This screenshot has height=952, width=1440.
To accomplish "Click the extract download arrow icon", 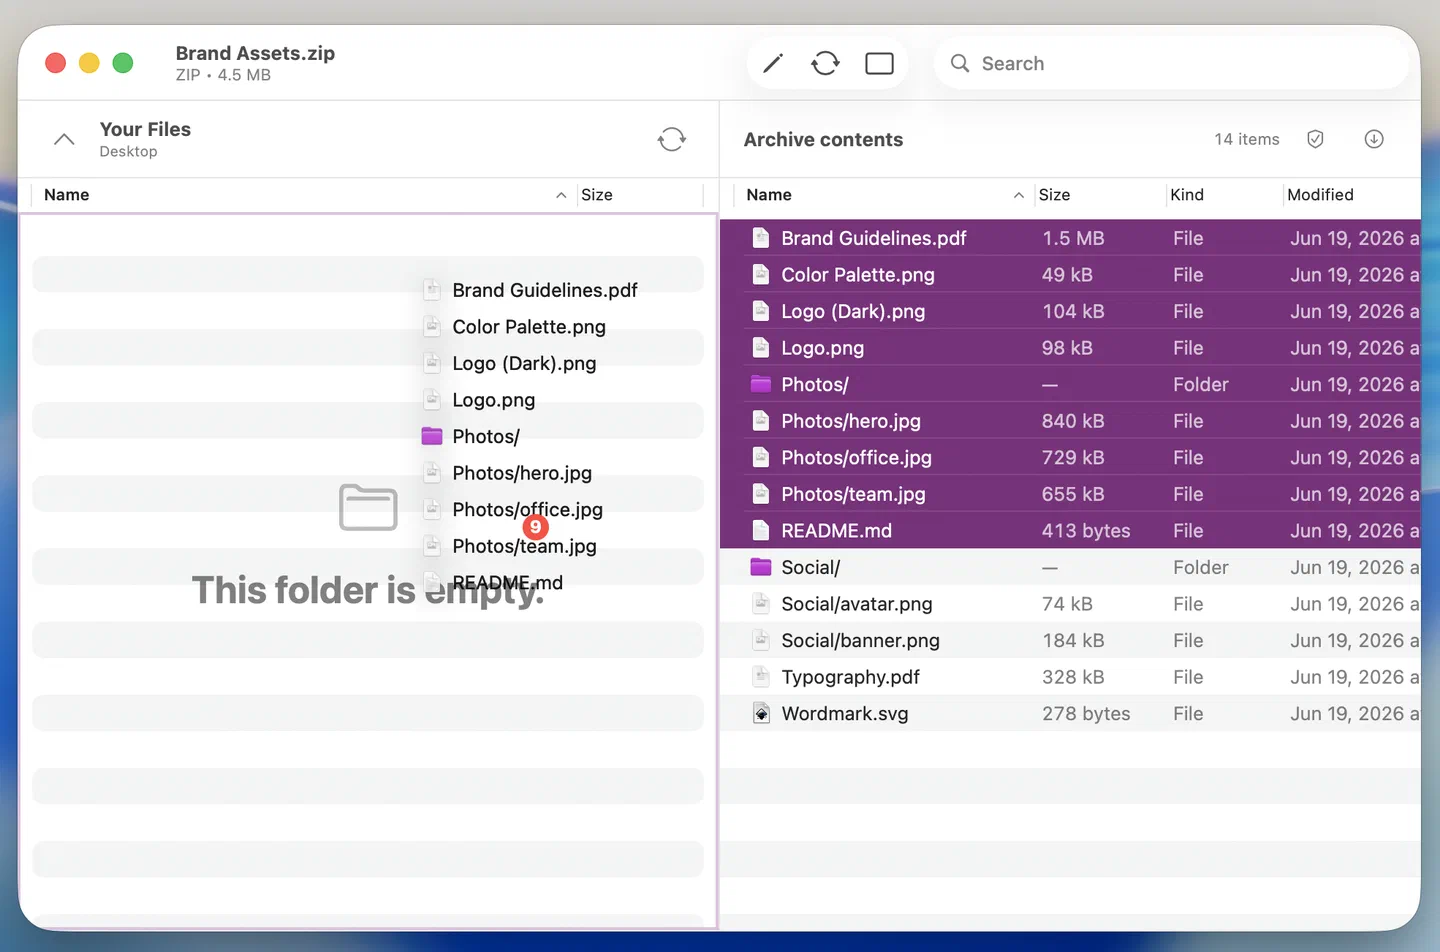I will (x=1374, y=139).
